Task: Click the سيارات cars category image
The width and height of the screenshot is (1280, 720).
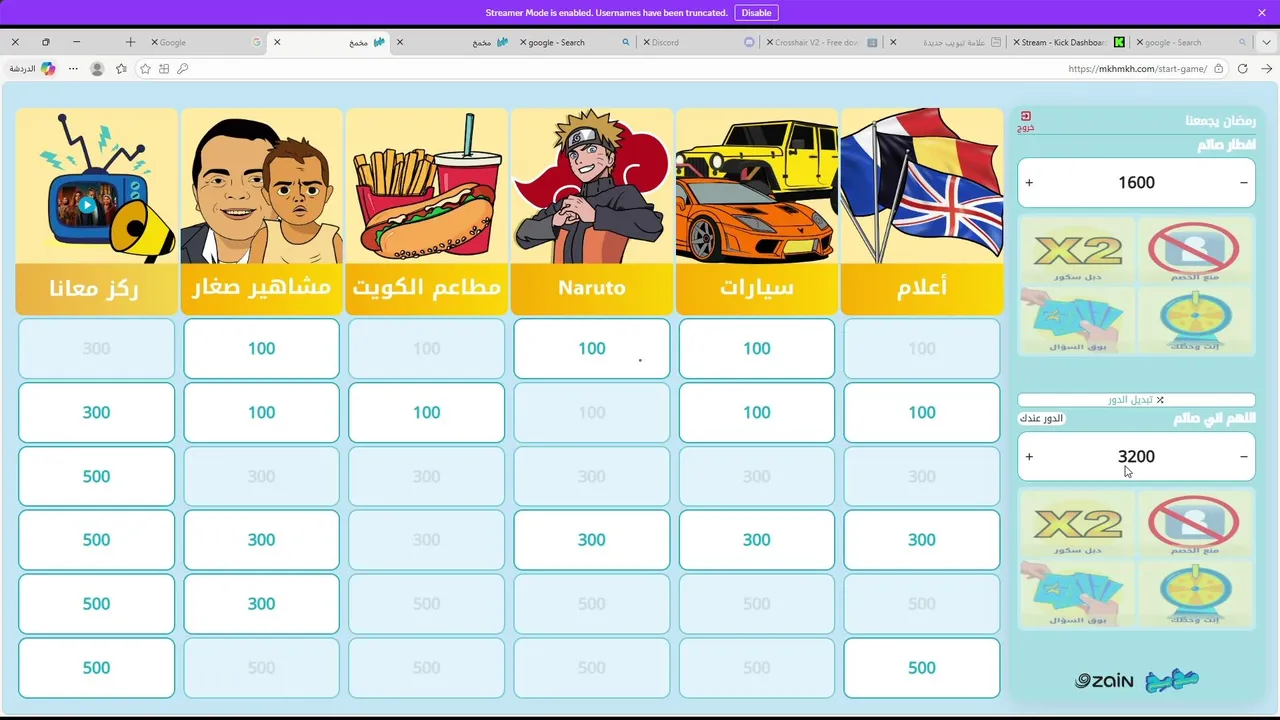Action: pyautogui.click(x=757, y=186)
